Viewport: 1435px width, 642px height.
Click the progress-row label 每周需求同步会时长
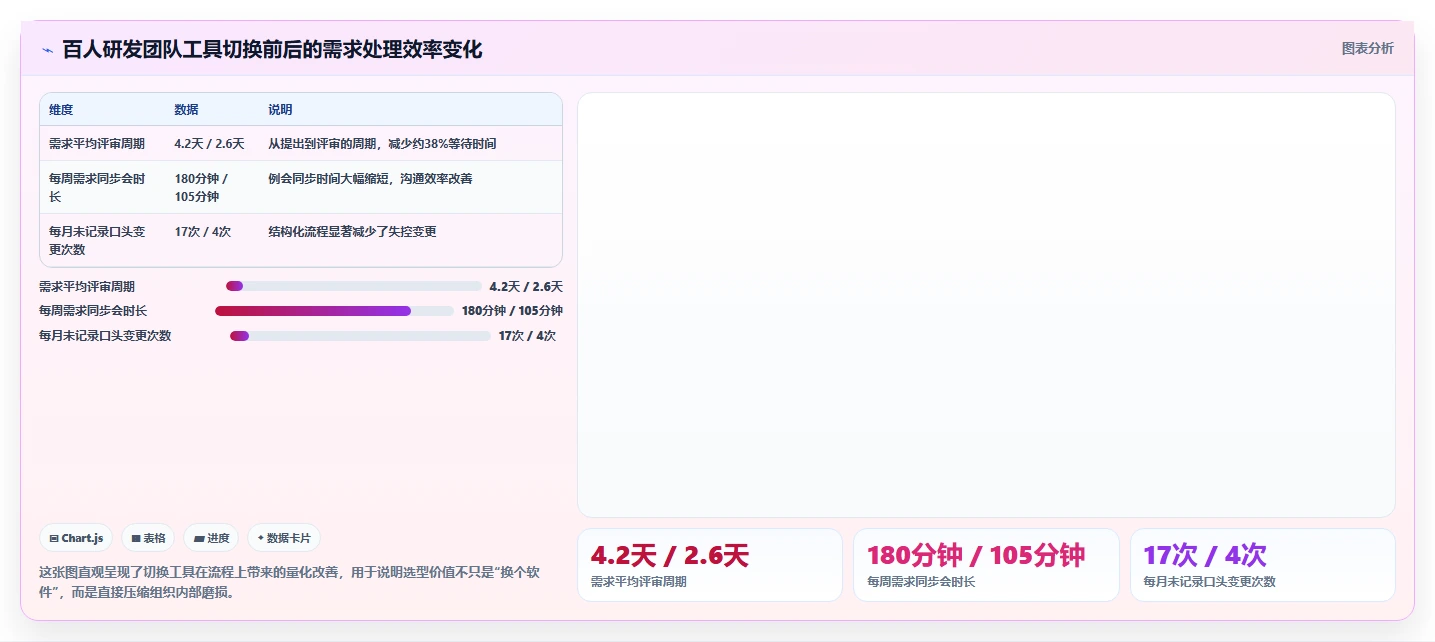click(93, 311)
